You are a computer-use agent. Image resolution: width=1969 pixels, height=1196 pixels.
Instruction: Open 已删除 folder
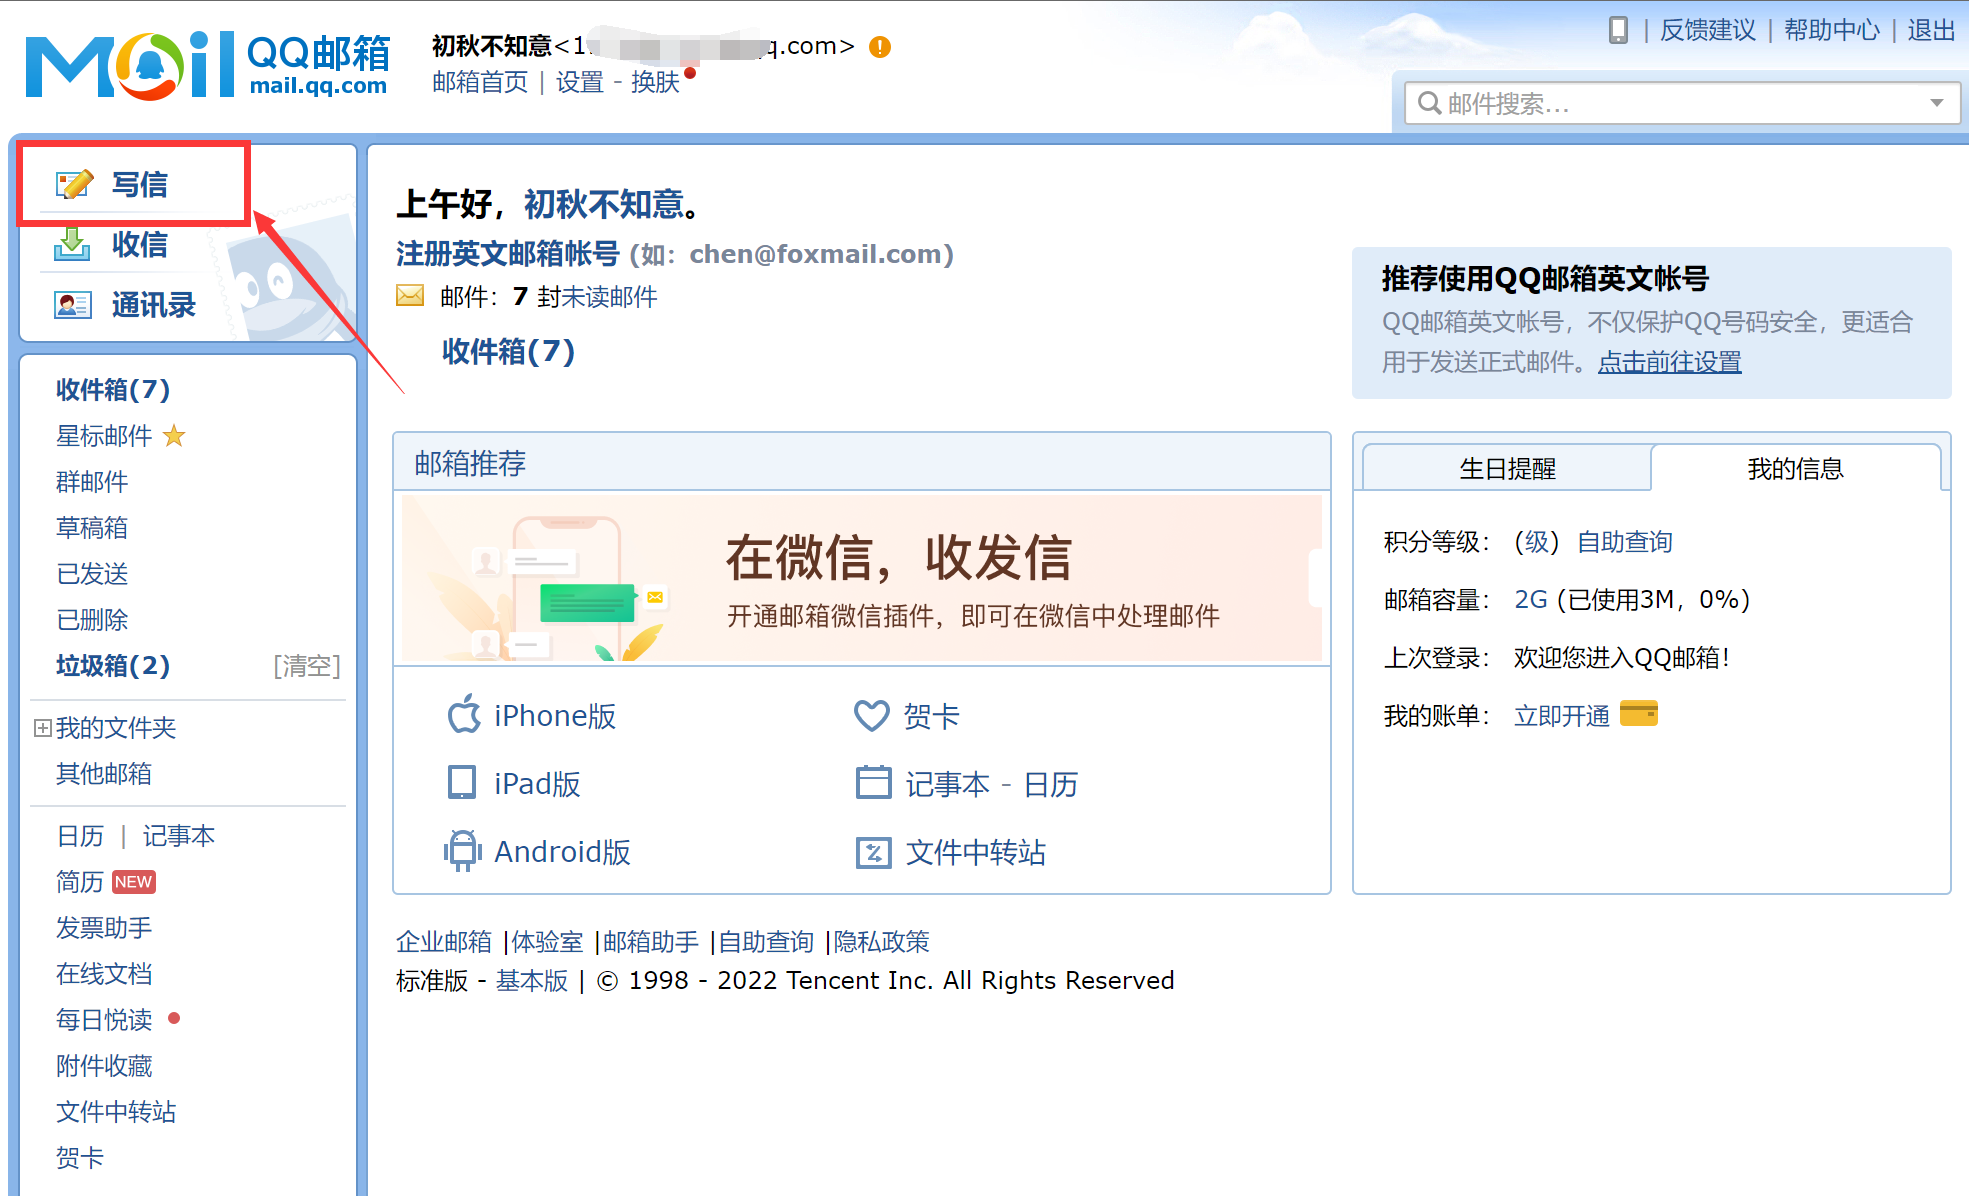click(x=92, y=620)
